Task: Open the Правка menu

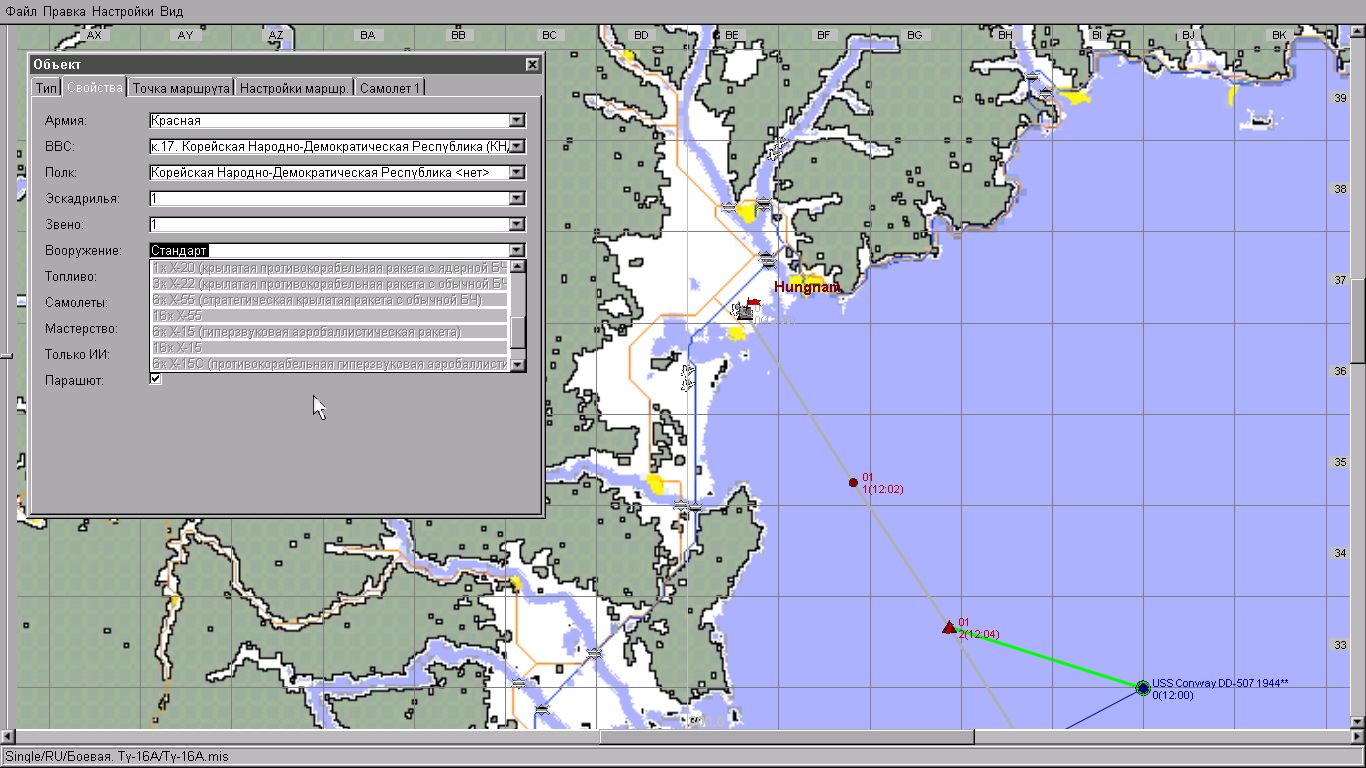Action: tap(65, 11)
